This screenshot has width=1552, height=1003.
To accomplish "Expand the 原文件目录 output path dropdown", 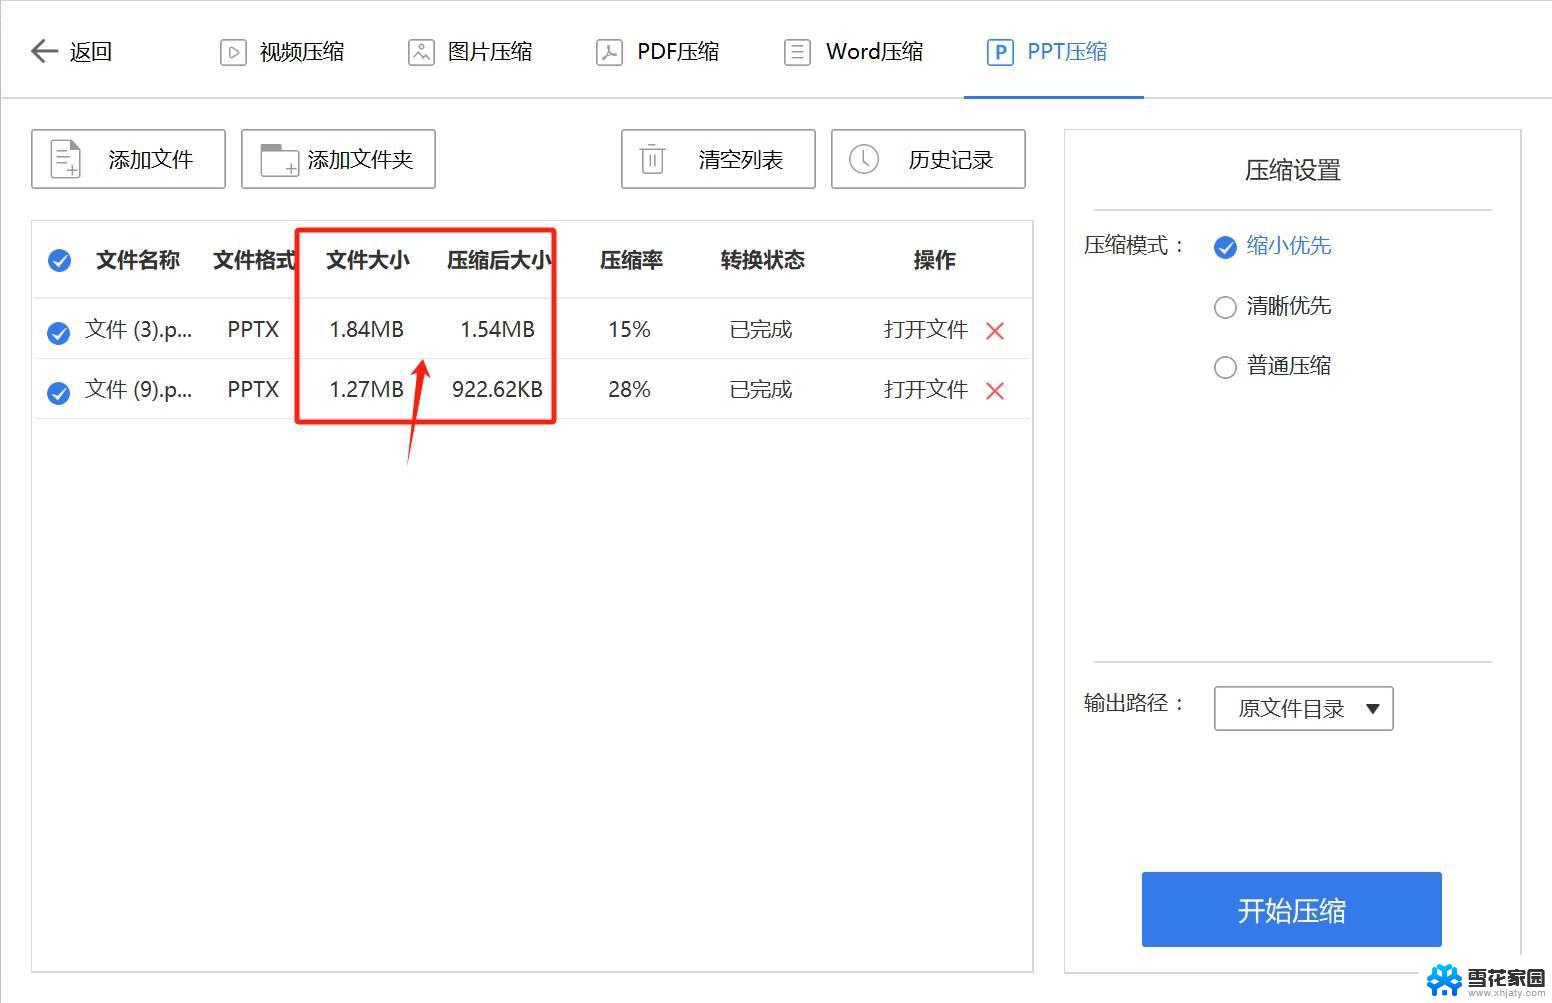I will [1303, 708].
